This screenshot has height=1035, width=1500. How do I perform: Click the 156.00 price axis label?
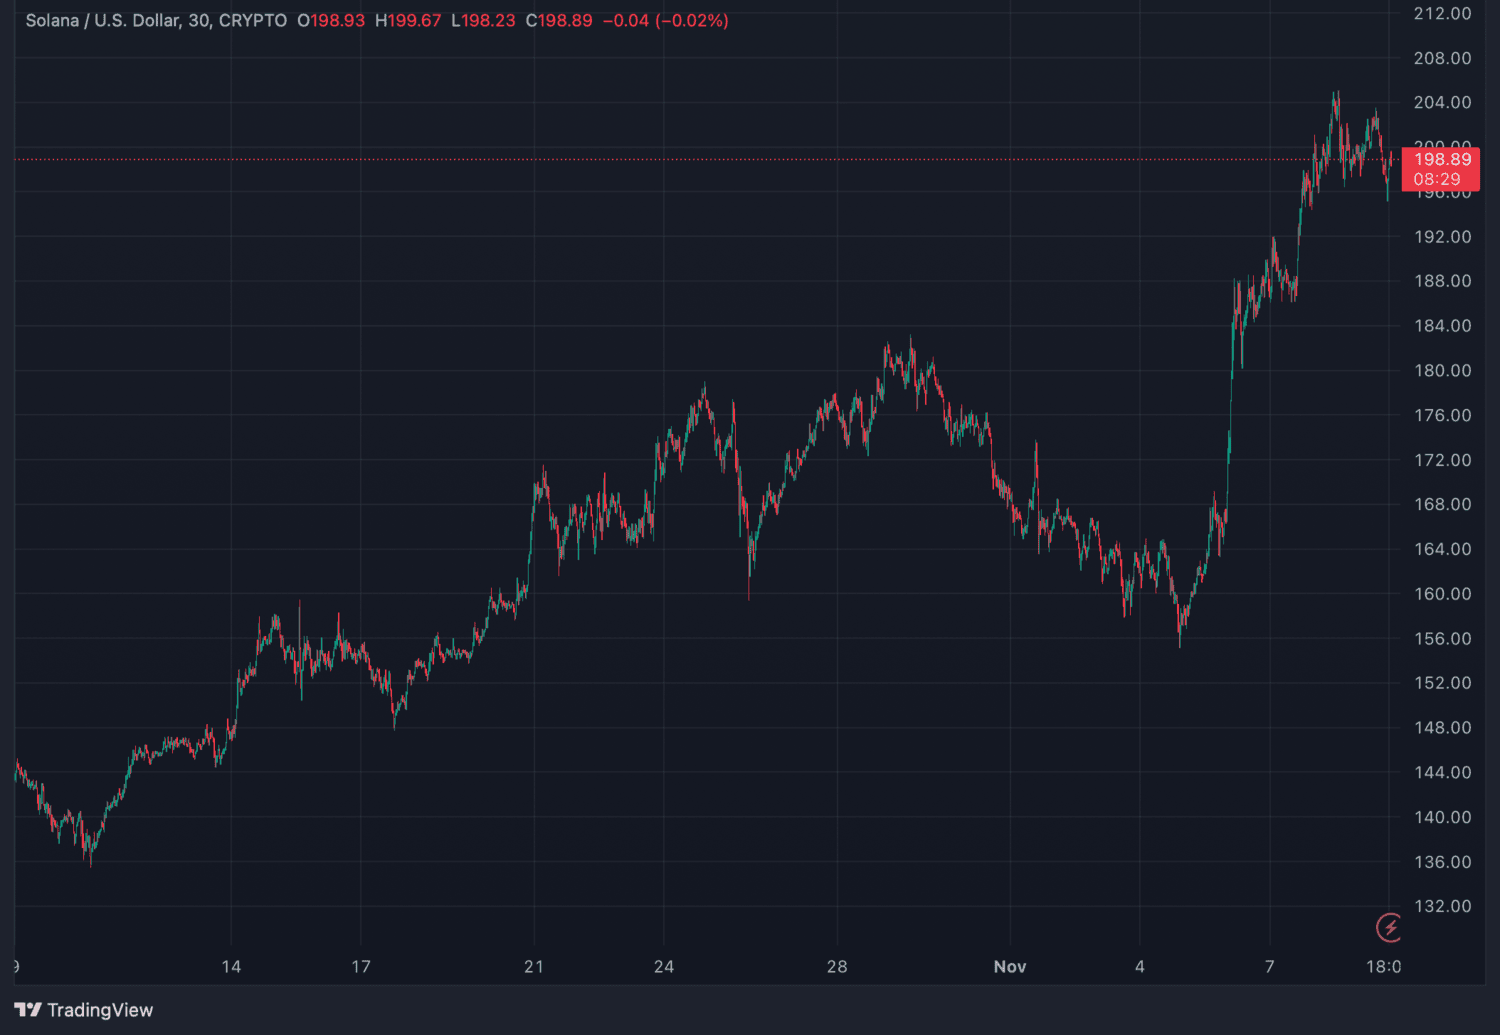[x=1442, y=638]
